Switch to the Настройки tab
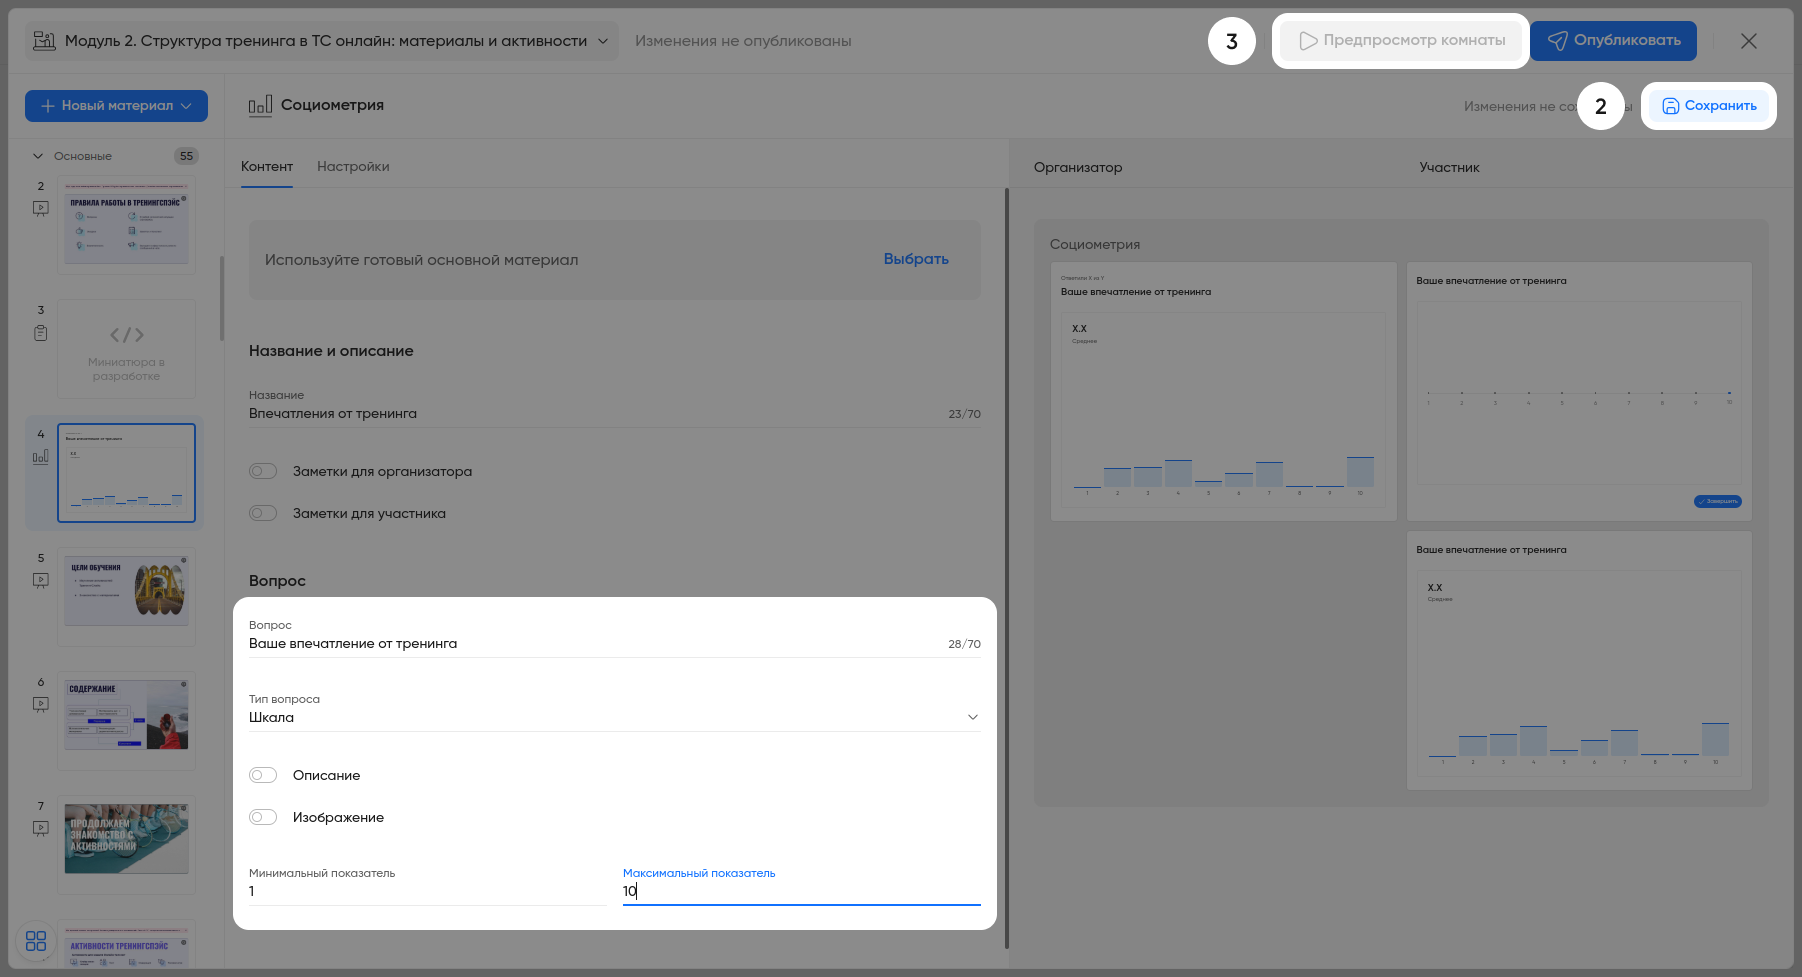The height and width of the screenshot is (977, 1802). click(353, 166)
